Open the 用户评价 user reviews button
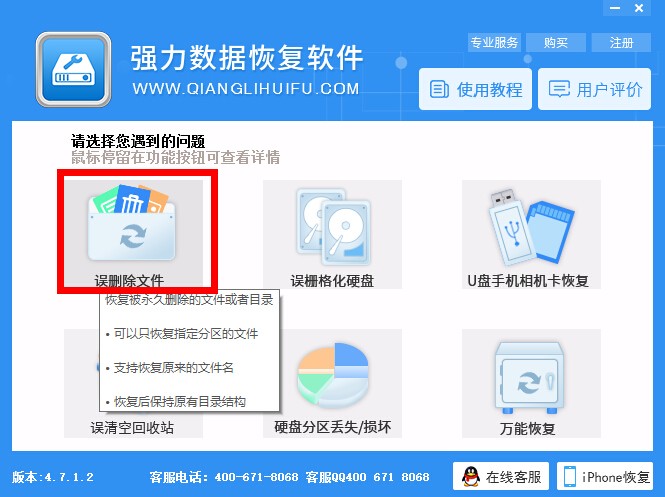Screen dimensions: 665x497 [594, 89]
